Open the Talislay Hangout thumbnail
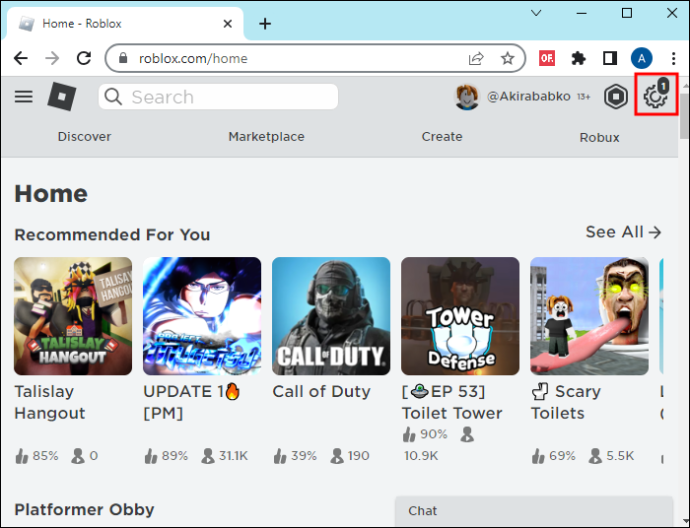The width and height of the screenshot is (690, 528). pos(73,316)
